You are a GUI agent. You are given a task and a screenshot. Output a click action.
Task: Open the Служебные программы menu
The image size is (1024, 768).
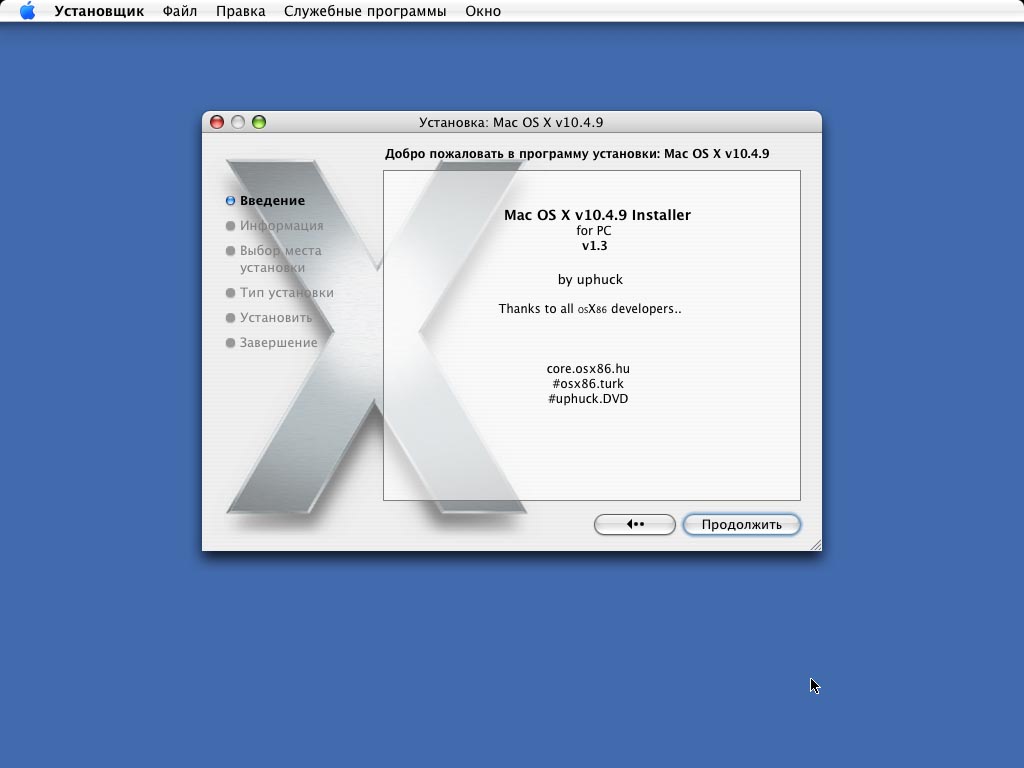[x=365, y=11]
